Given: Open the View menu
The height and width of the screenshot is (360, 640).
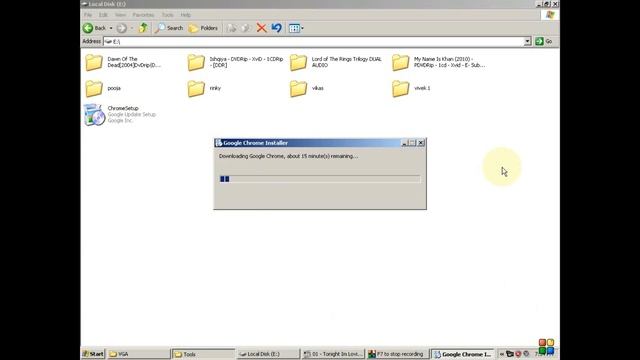Looking at the screenshot, I should [120, 15].
